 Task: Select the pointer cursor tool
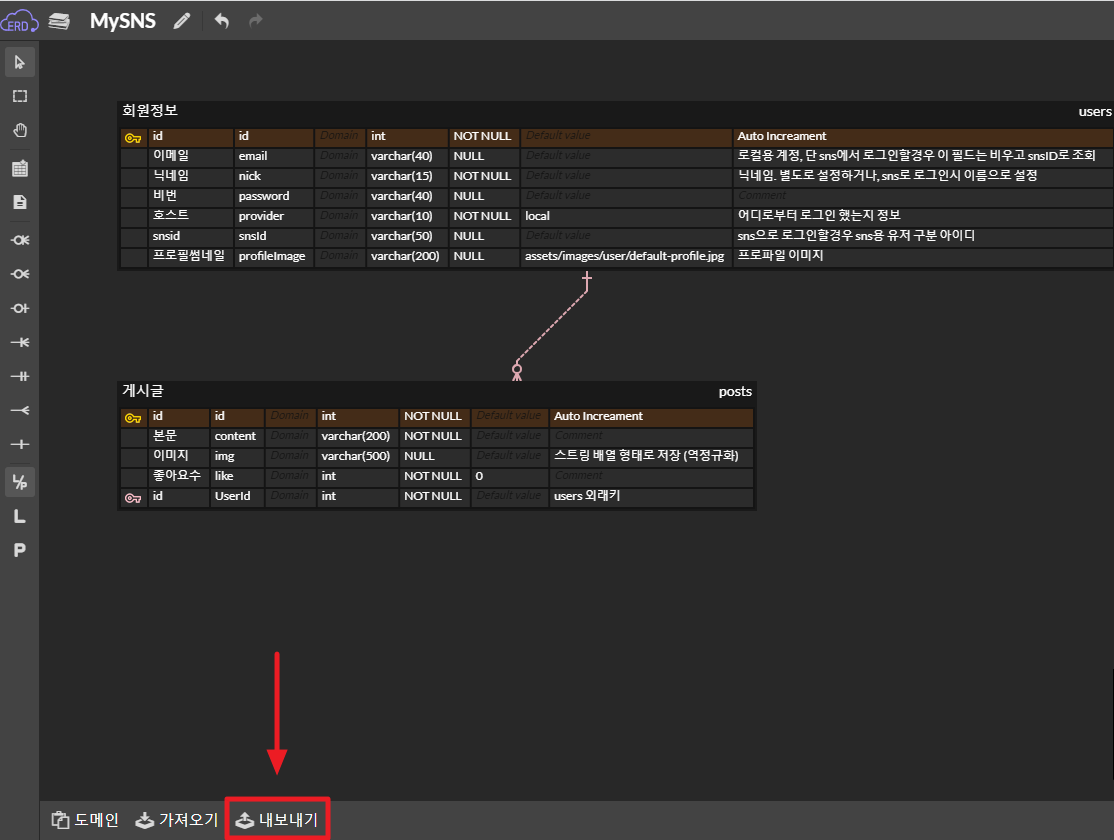[x=20, y=63]
